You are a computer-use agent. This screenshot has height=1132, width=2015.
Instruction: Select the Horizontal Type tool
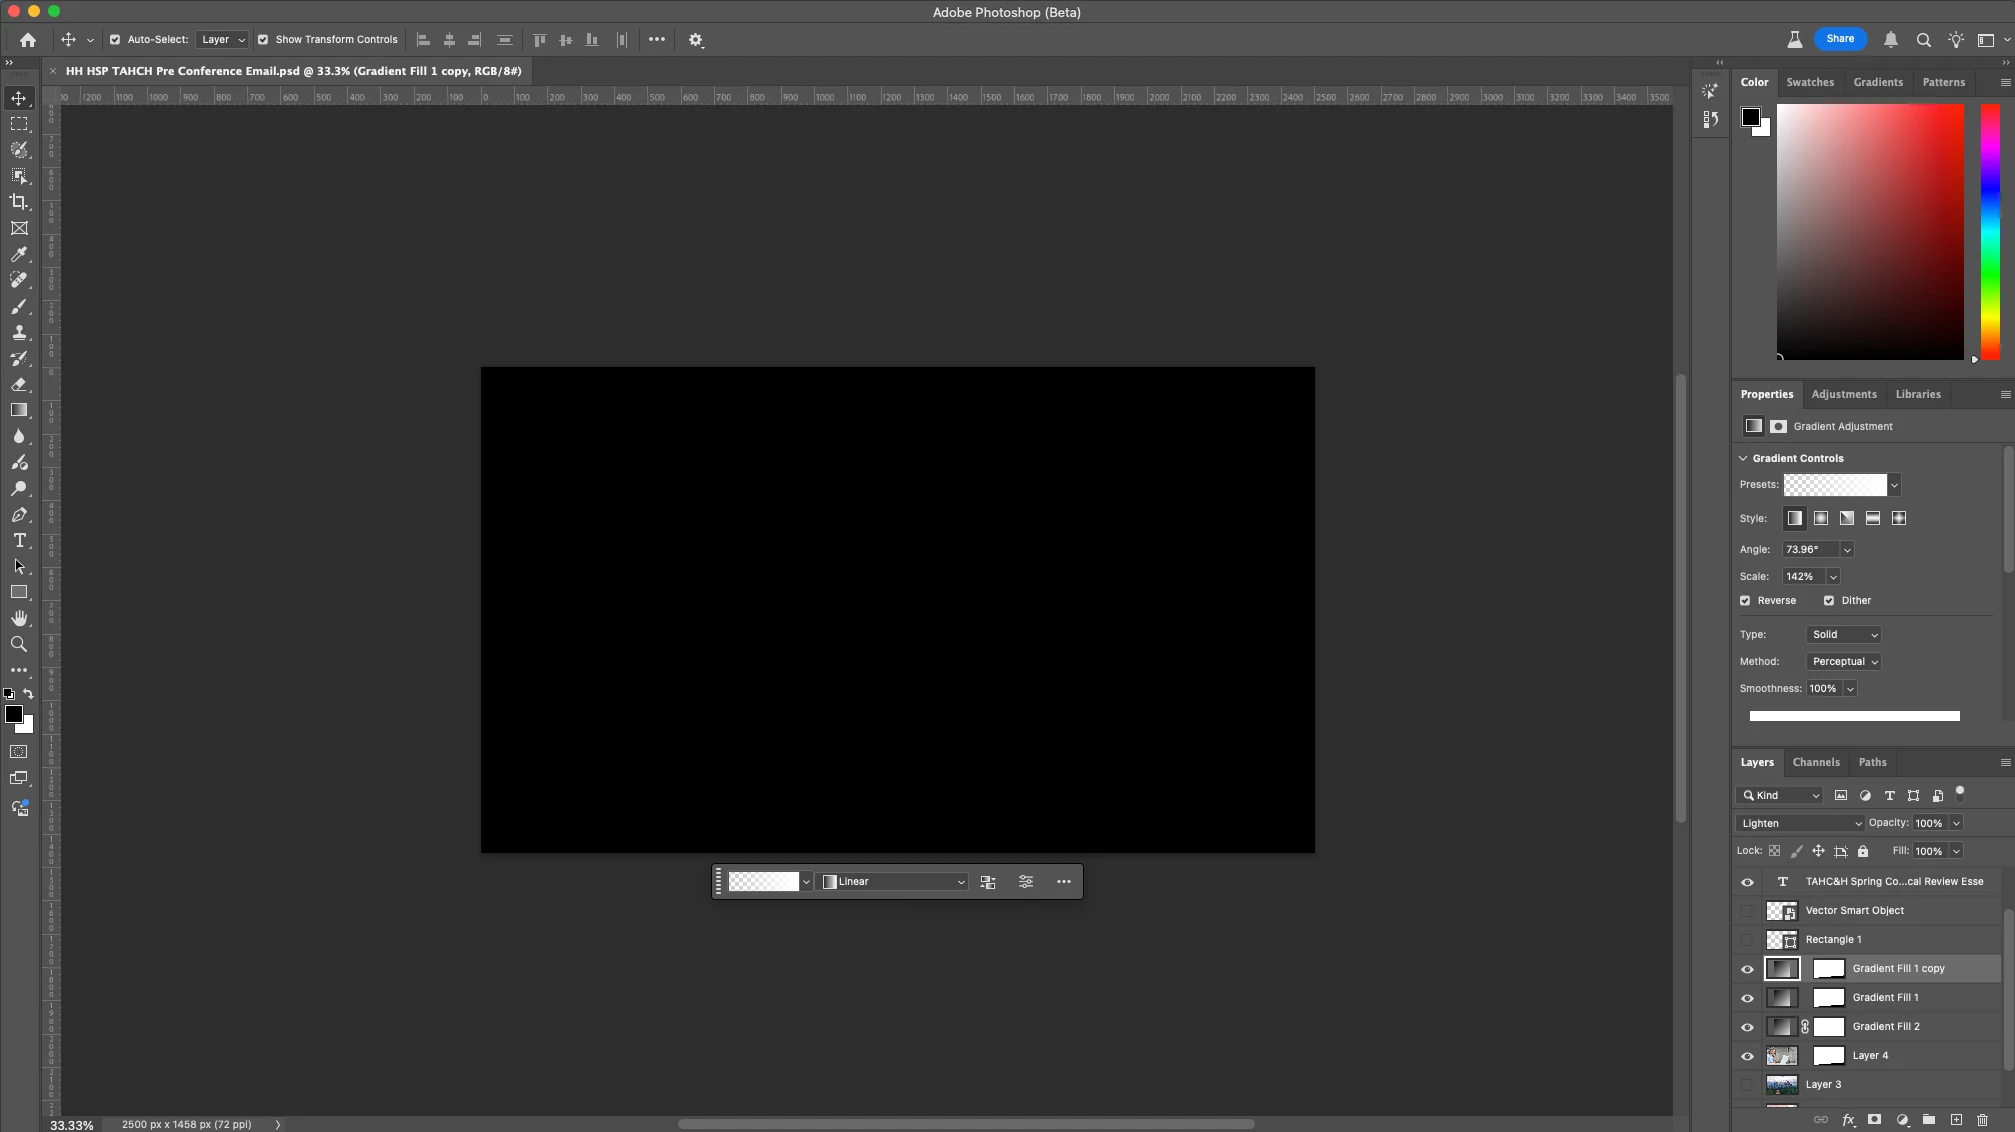pyautogui.click(x=19, y=541)
